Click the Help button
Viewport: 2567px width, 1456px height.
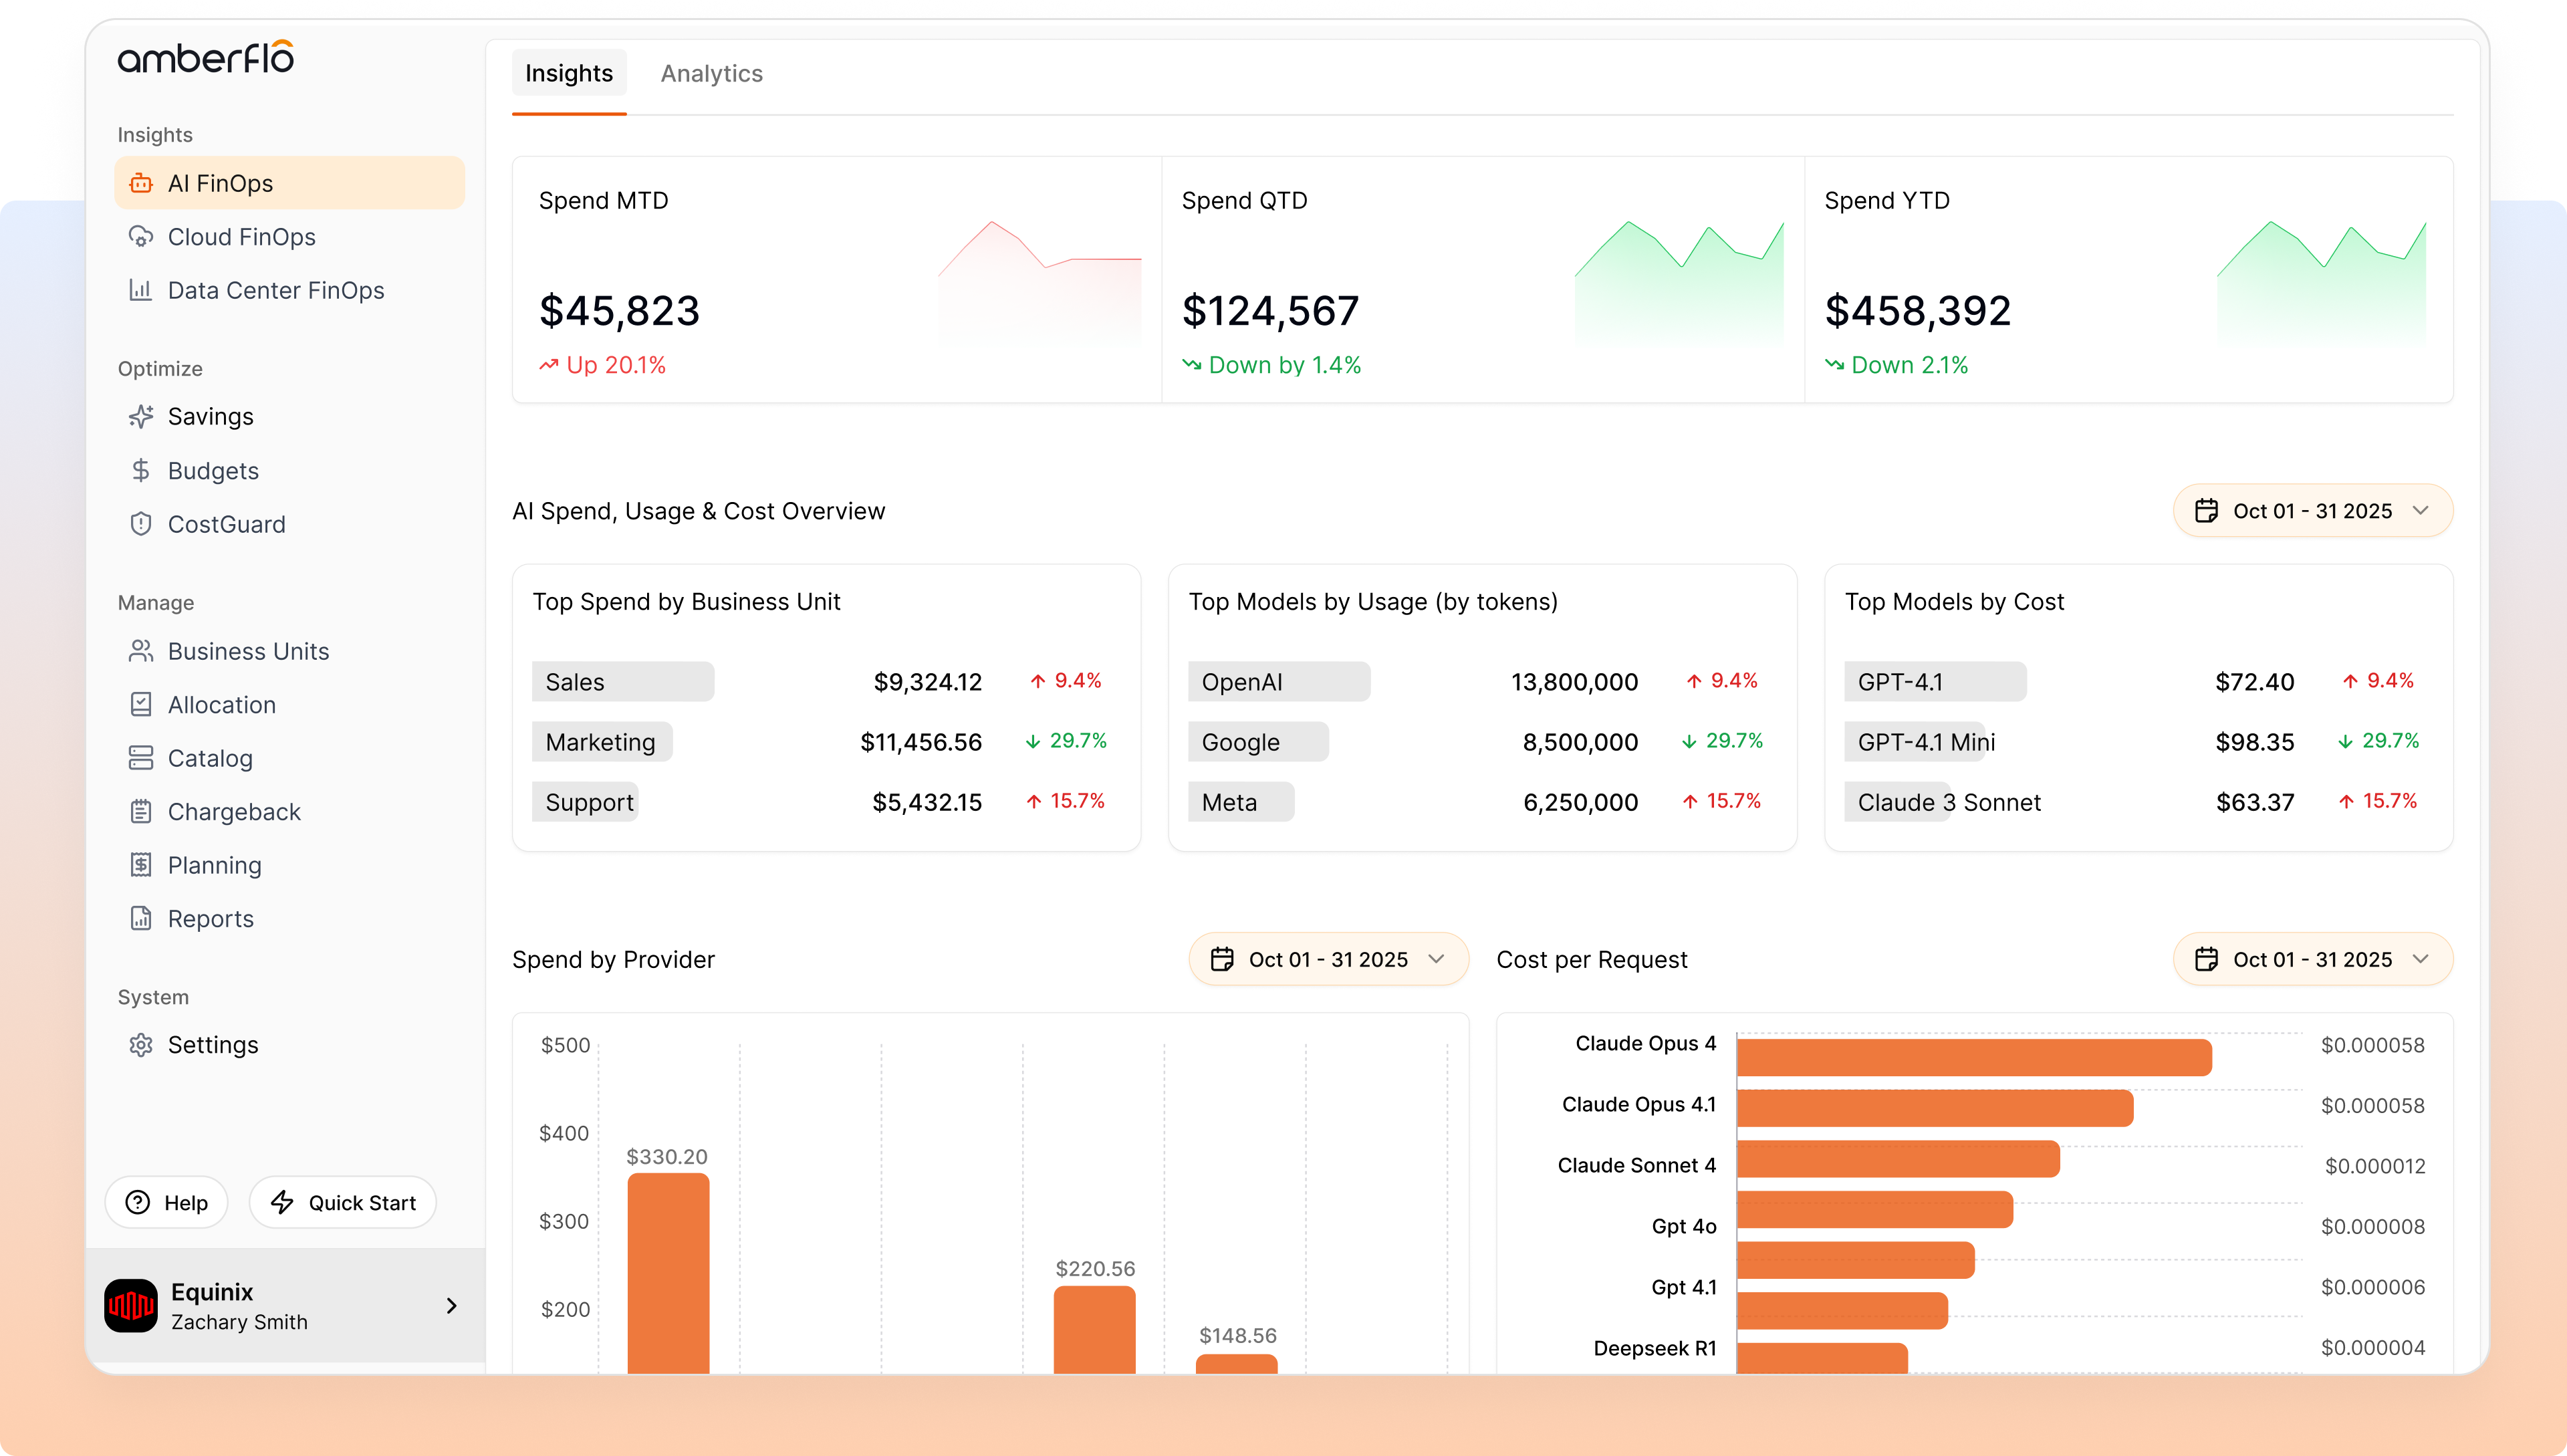[167, 1202]
